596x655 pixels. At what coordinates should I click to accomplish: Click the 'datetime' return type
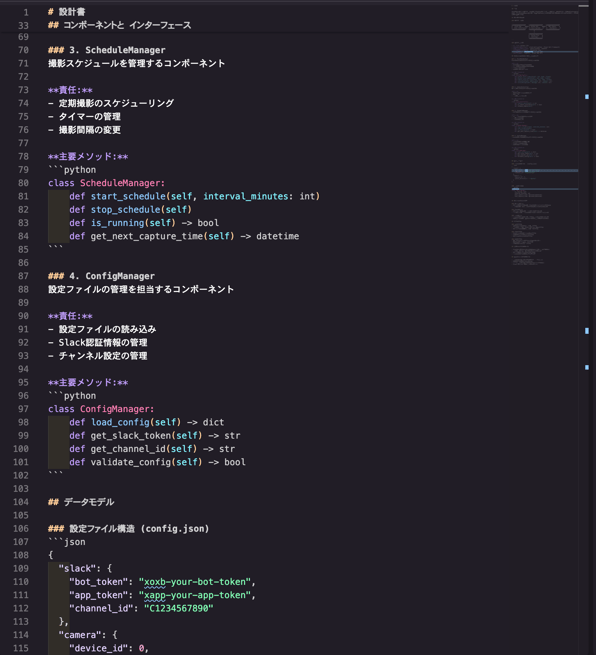[278, 236]
